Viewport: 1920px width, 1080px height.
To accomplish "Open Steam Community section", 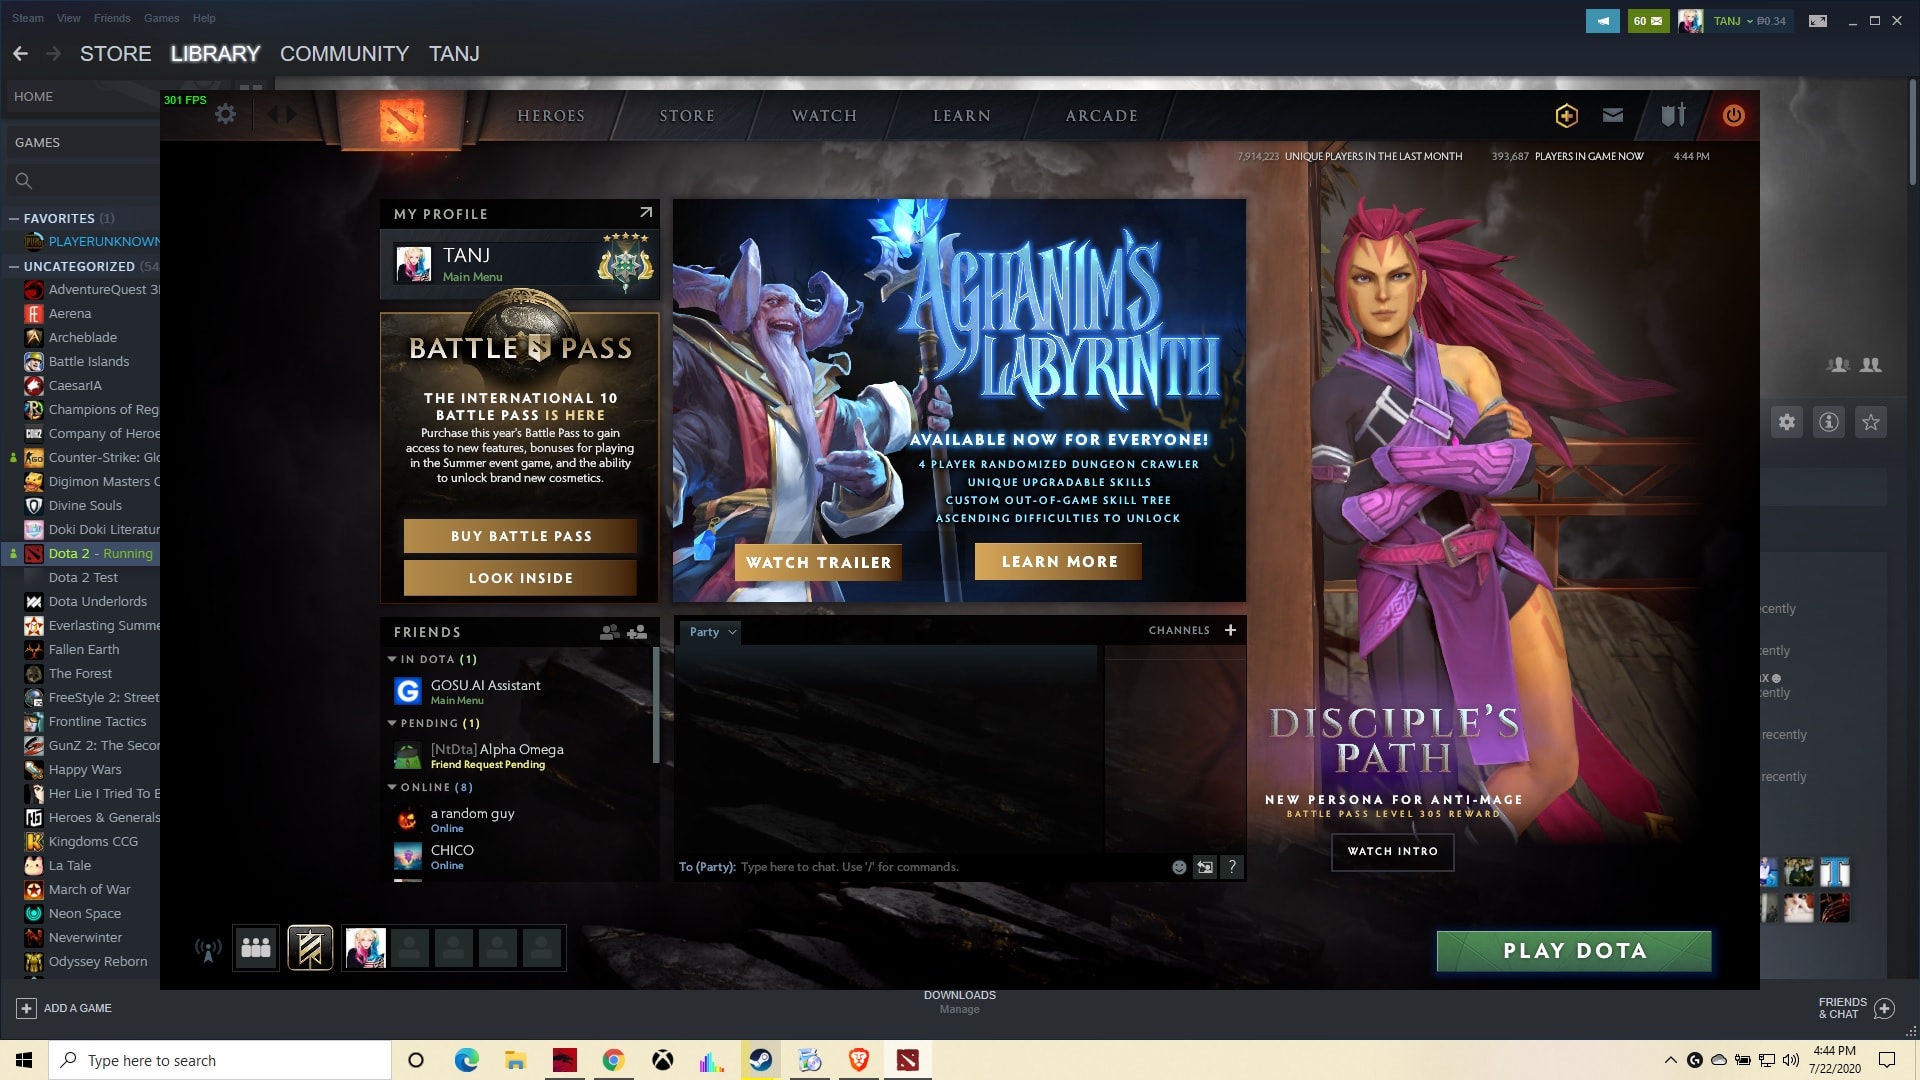I will click(x=344, y=54).
